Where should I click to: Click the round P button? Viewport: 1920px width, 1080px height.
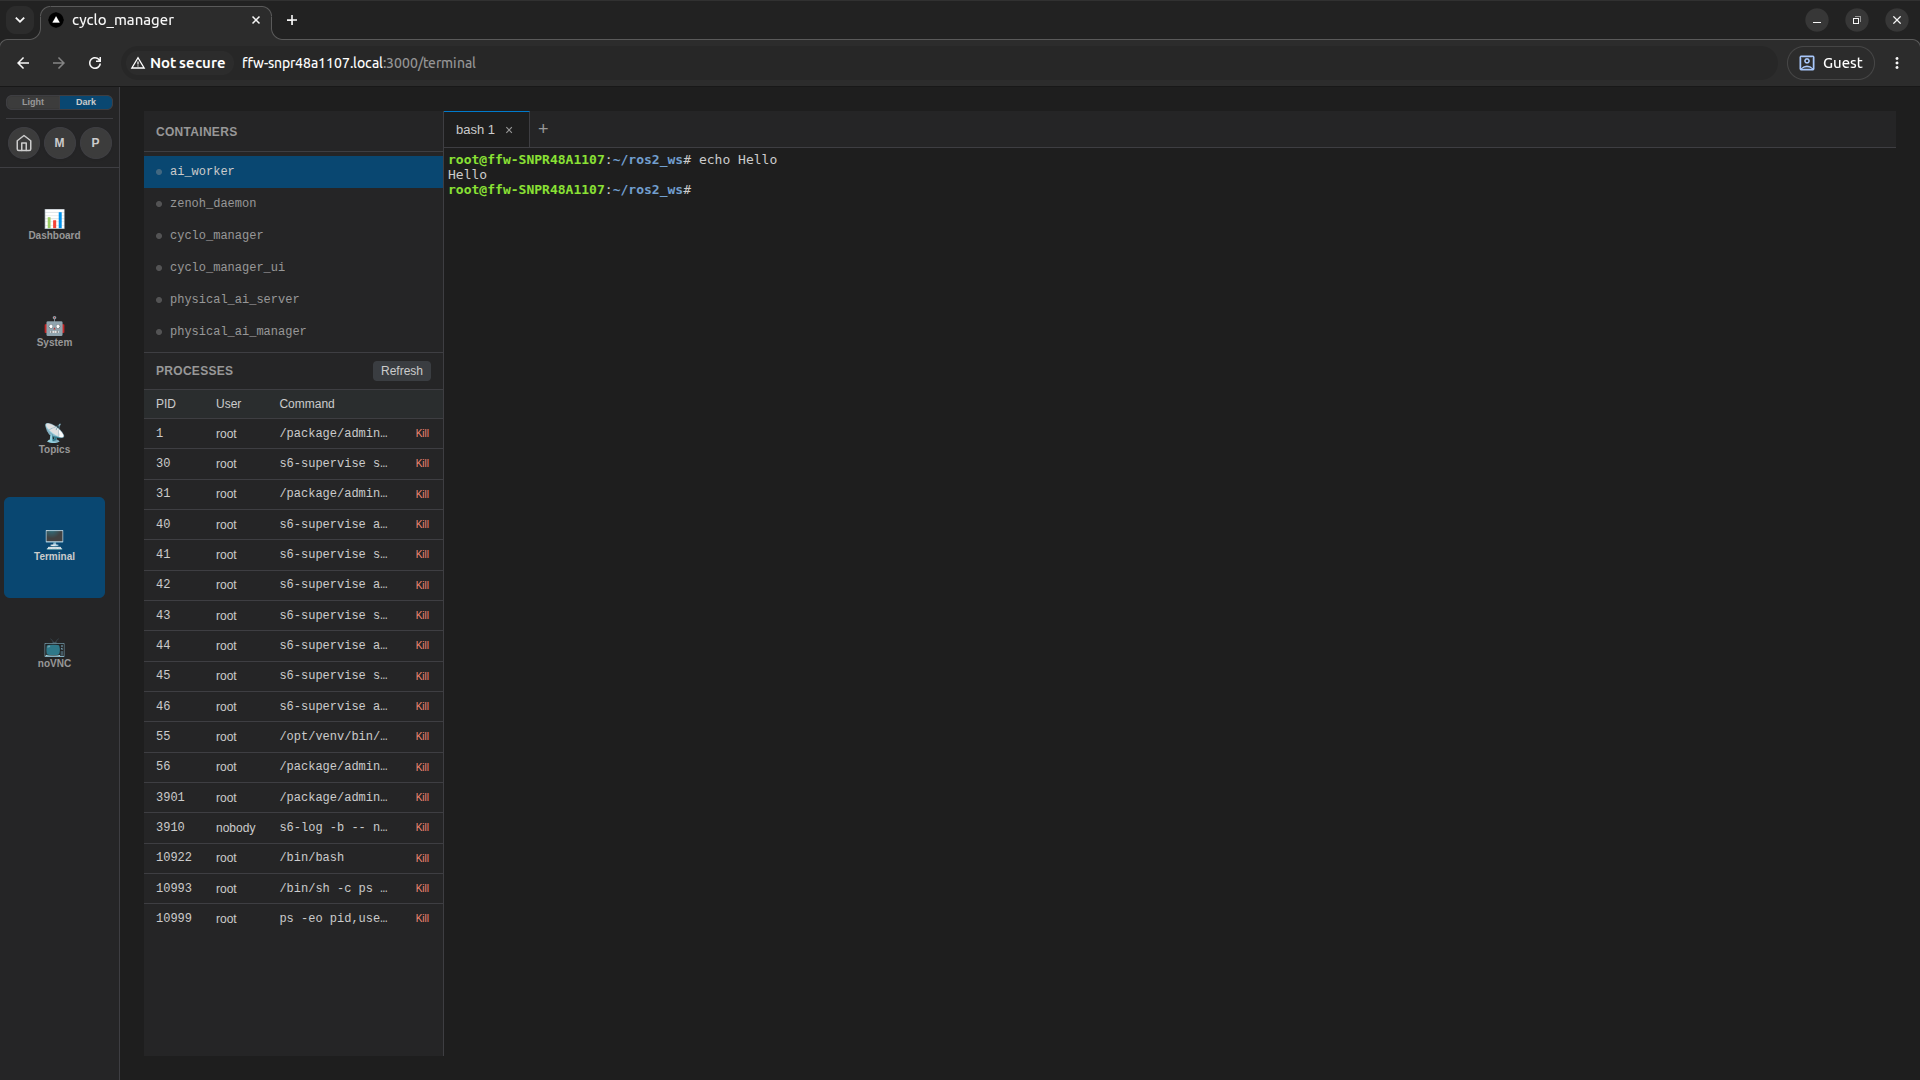(96, 143)
